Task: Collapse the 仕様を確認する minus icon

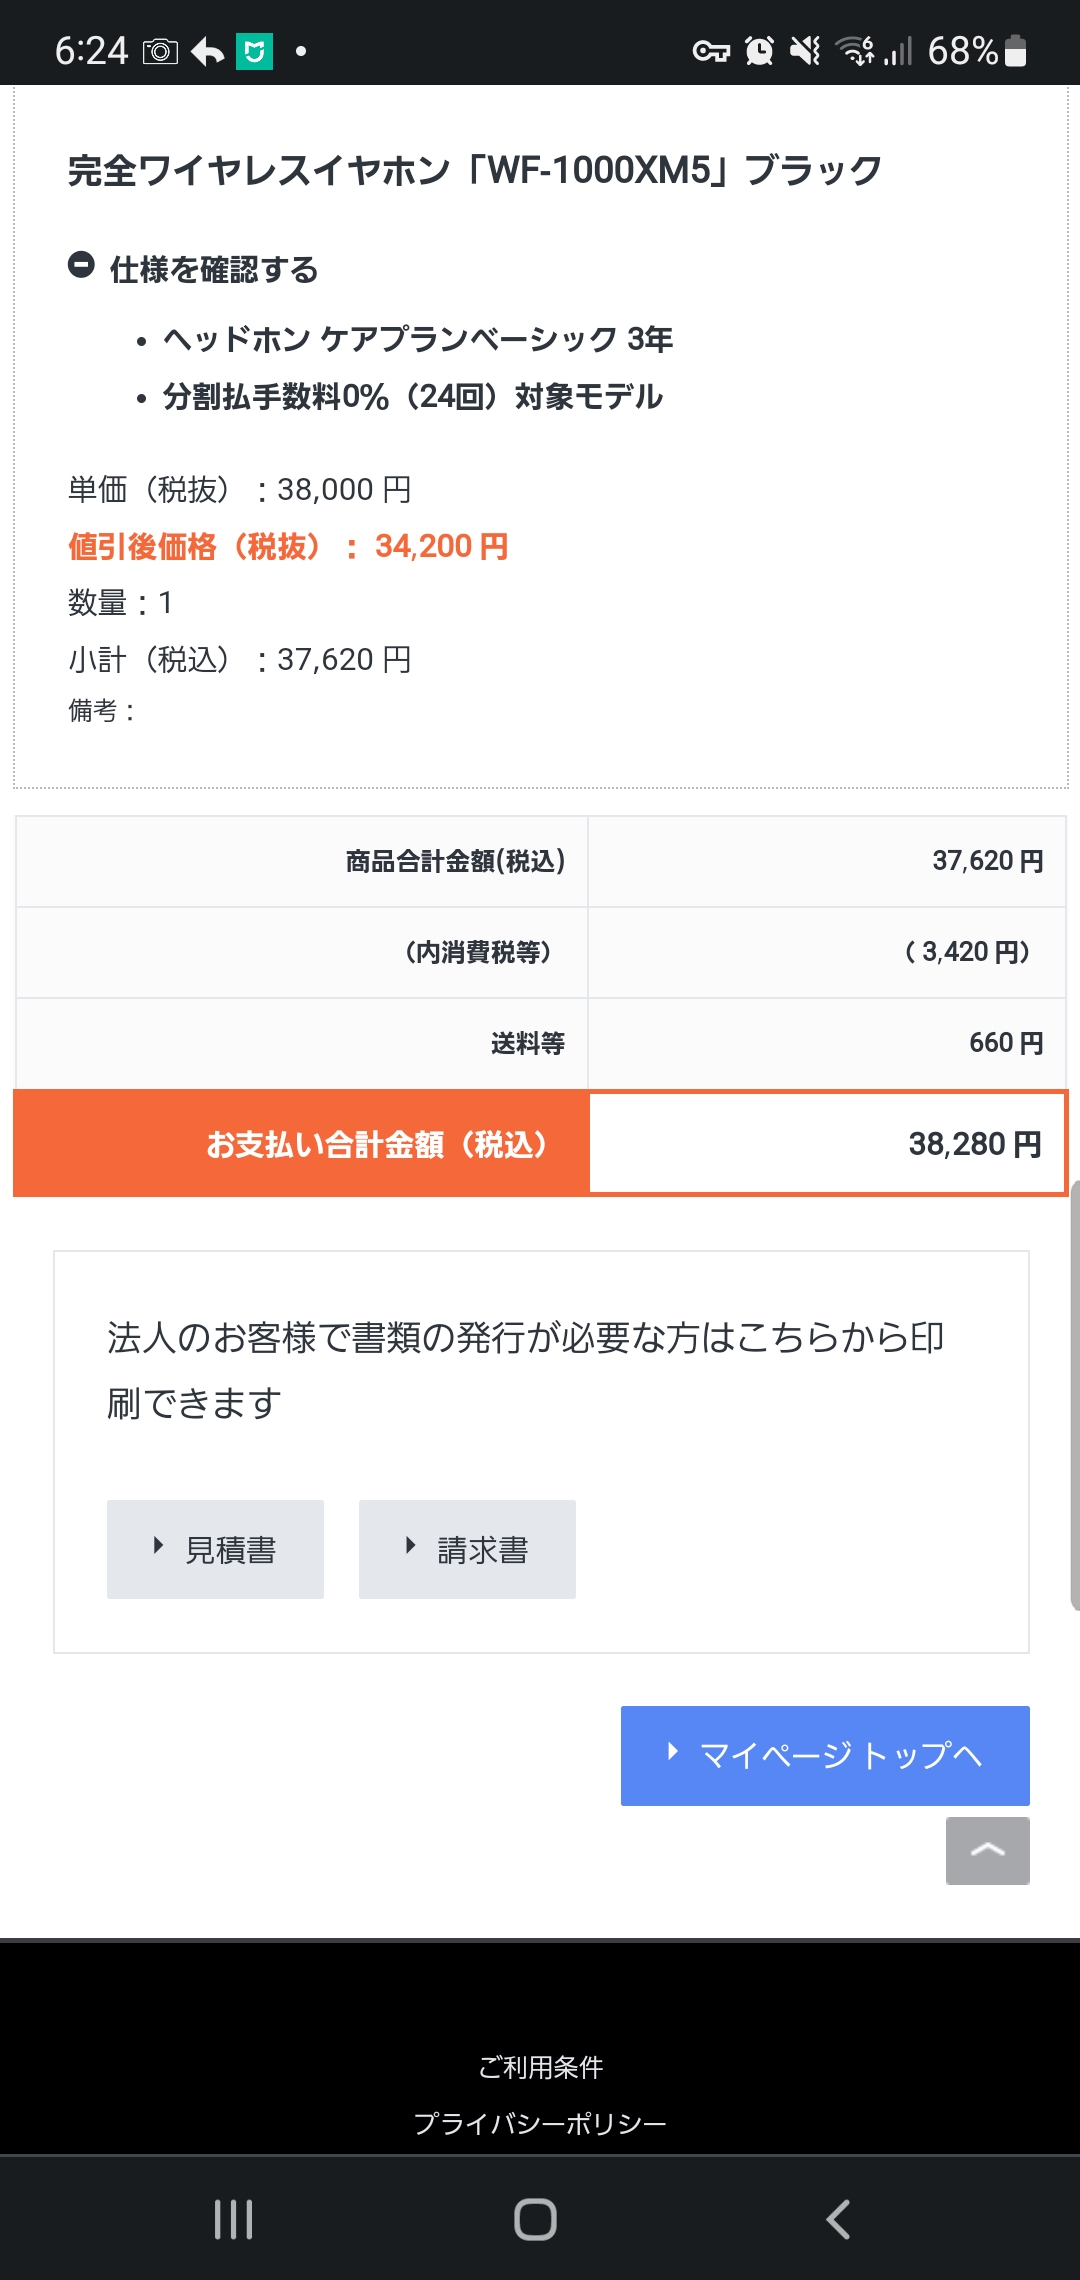Action: tap(81, 265)
